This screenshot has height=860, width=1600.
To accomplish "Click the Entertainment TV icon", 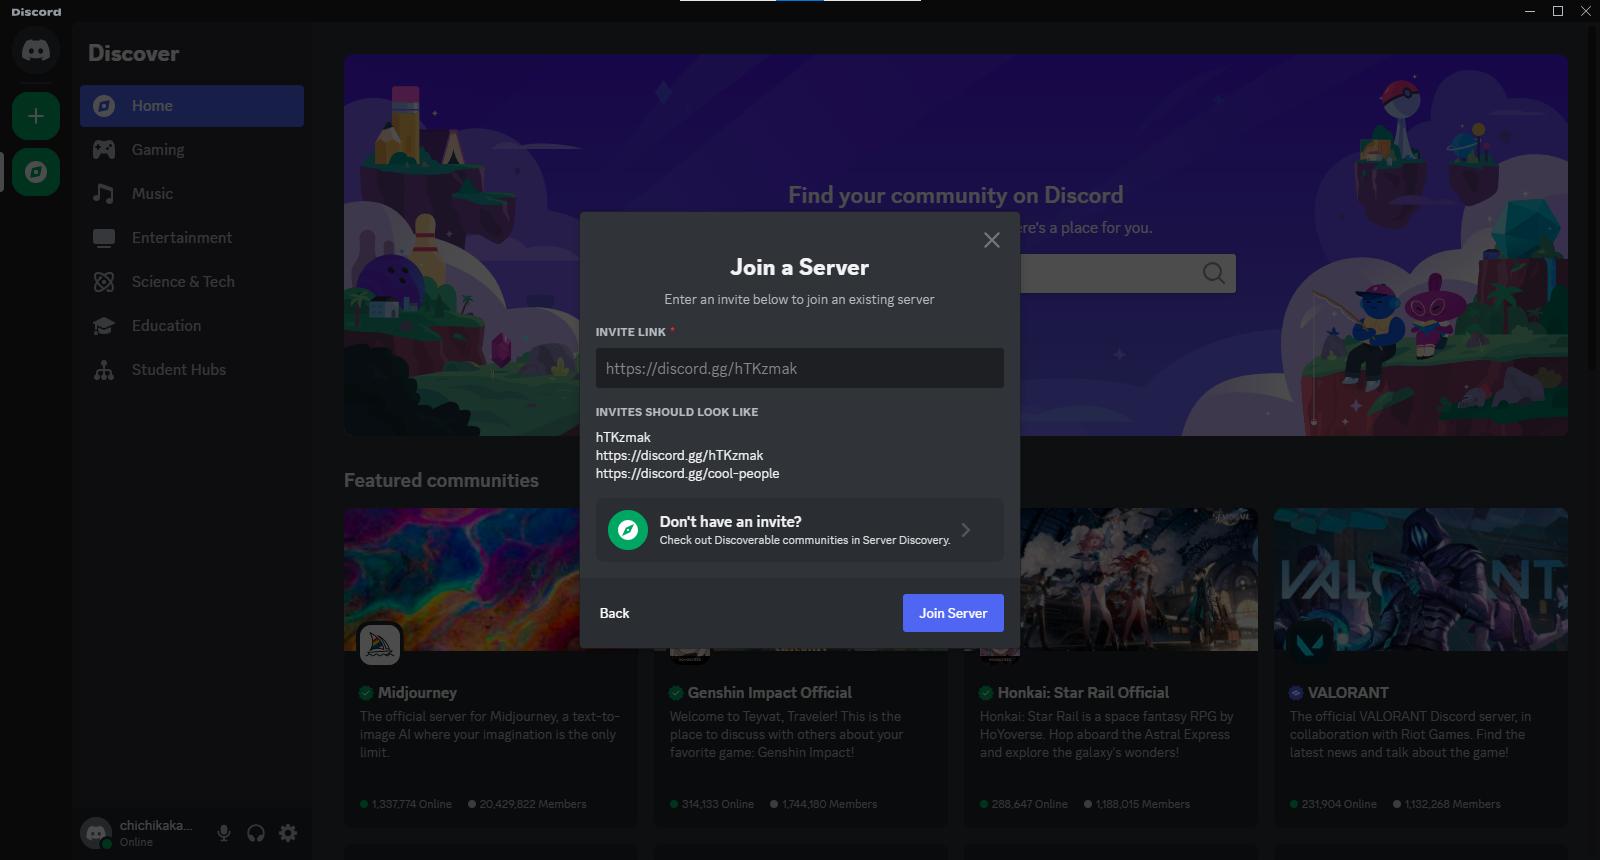I will (104, 238).
